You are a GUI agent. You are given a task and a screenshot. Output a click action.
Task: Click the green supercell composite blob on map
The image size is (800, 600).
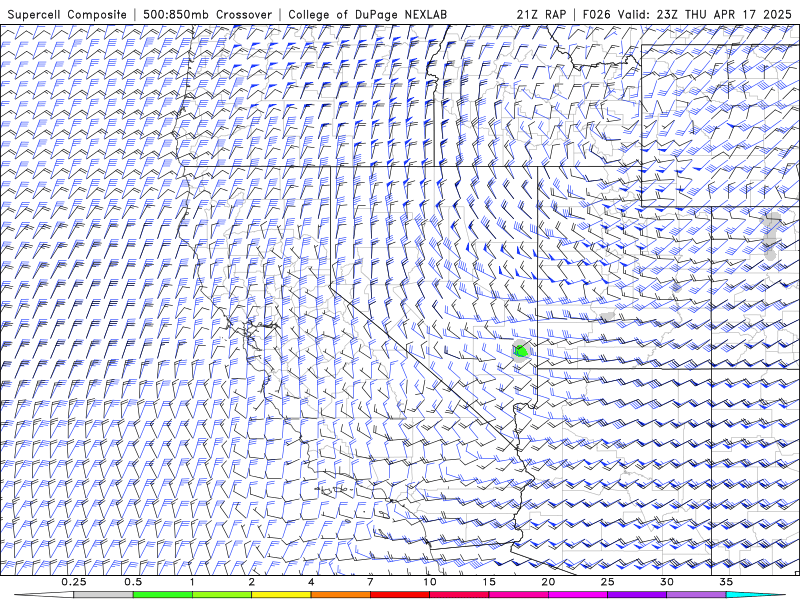click(521, 351)
